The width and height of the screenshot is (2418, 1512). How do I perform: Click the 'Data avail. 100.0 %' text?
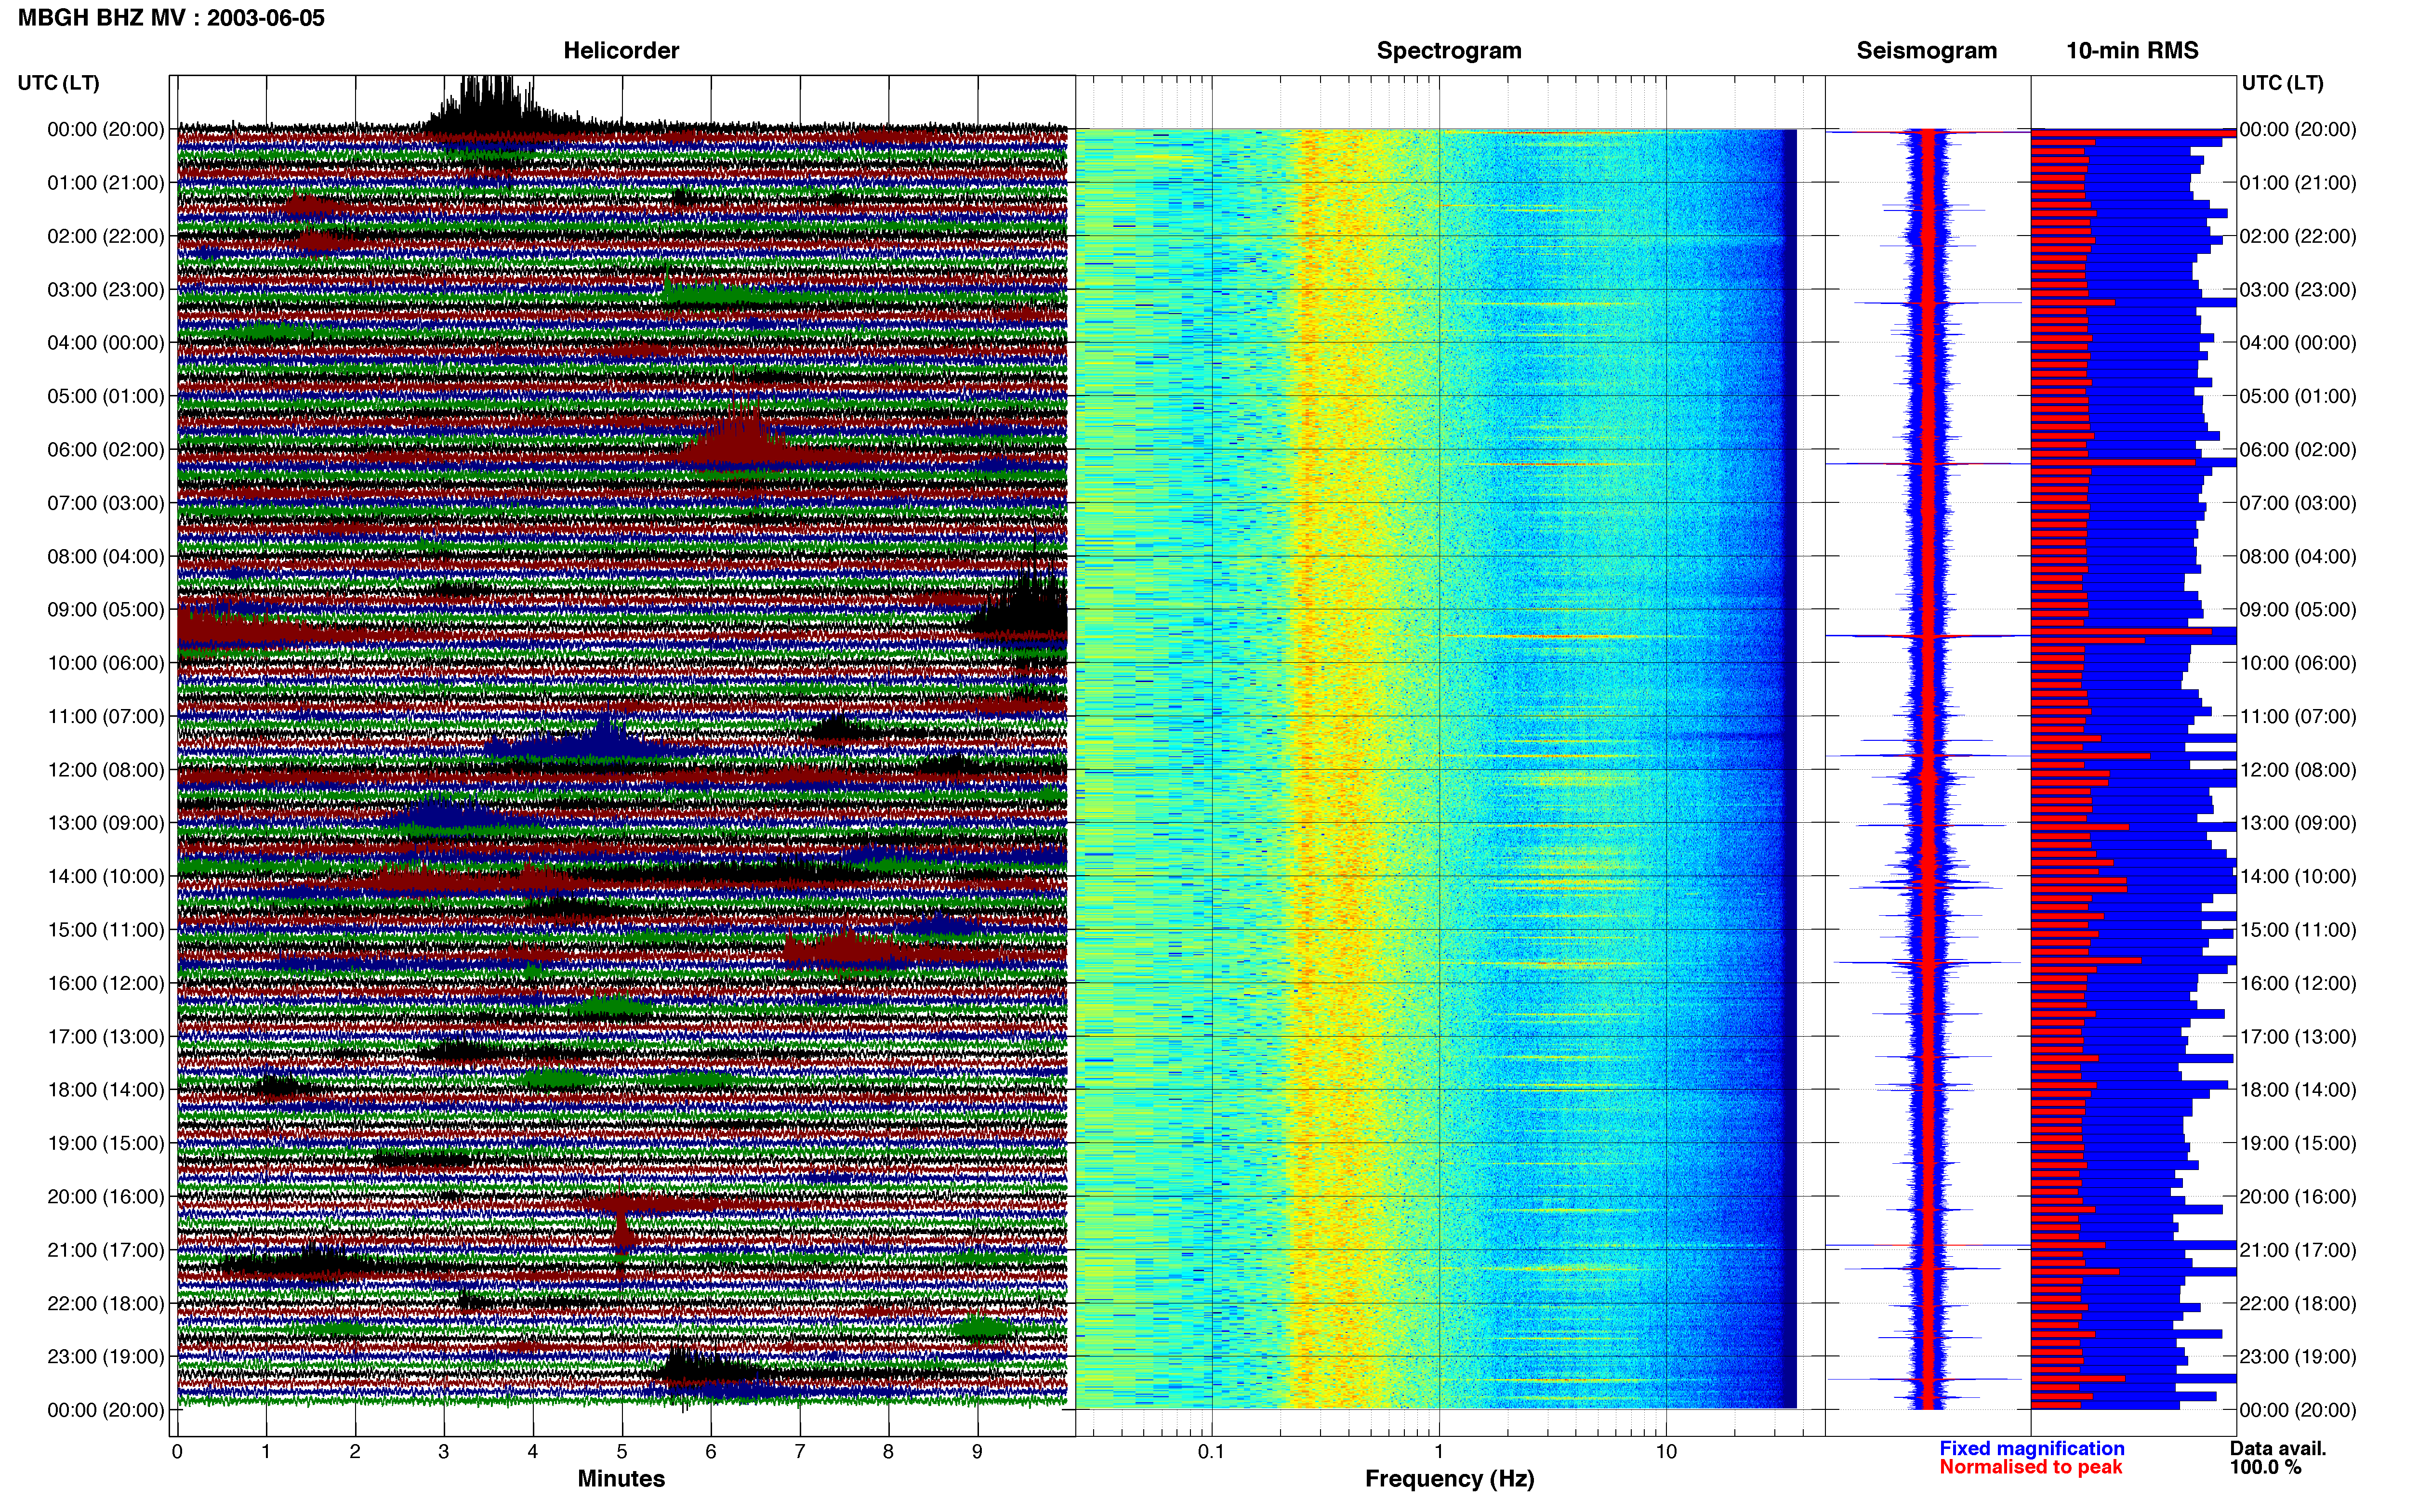pos(2278,1457)
